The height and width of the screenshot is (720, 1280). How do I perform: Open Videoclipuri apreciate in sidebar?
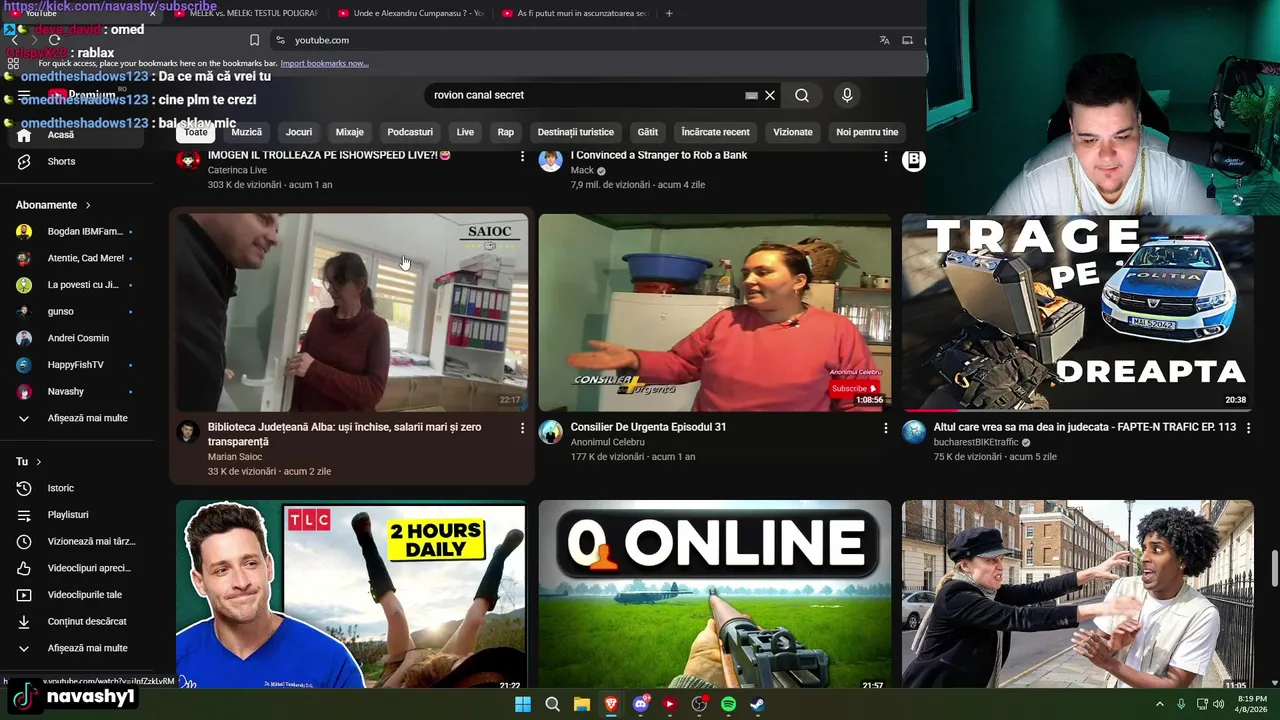pyautogui.click(x=77, y=568)
